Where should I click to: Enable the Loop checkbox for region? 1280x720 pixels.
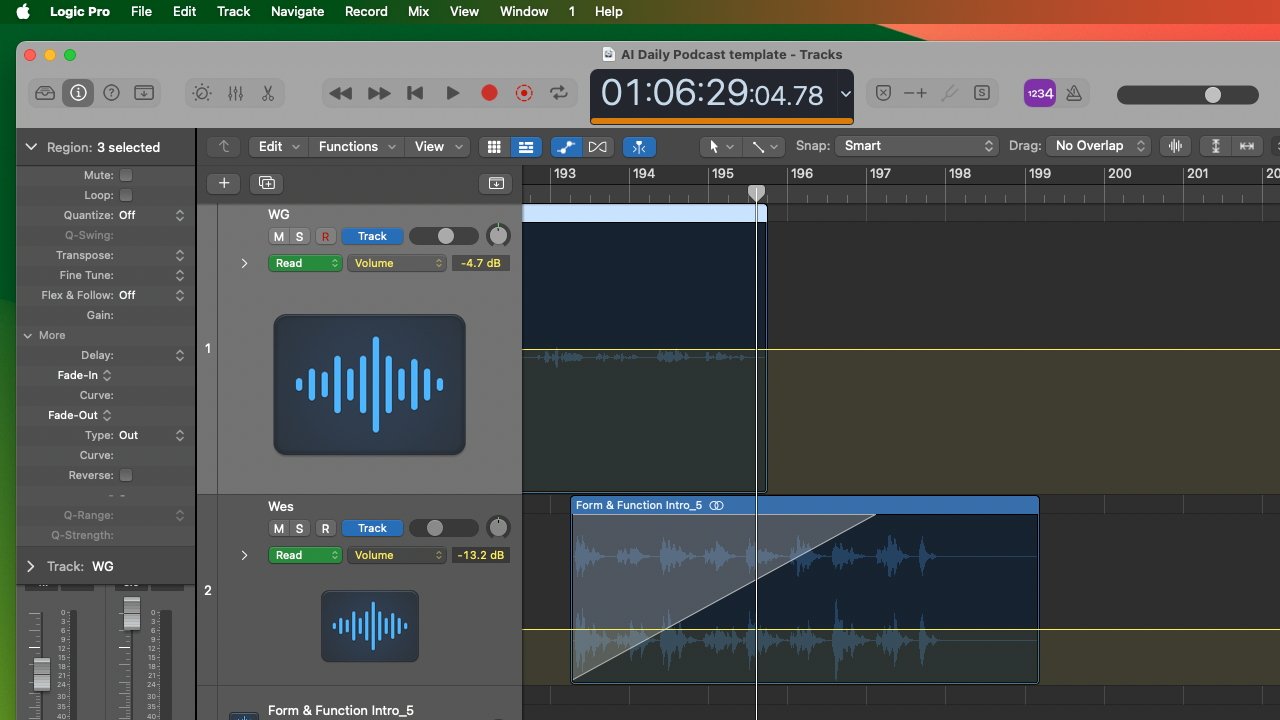[x=126, y=195]
